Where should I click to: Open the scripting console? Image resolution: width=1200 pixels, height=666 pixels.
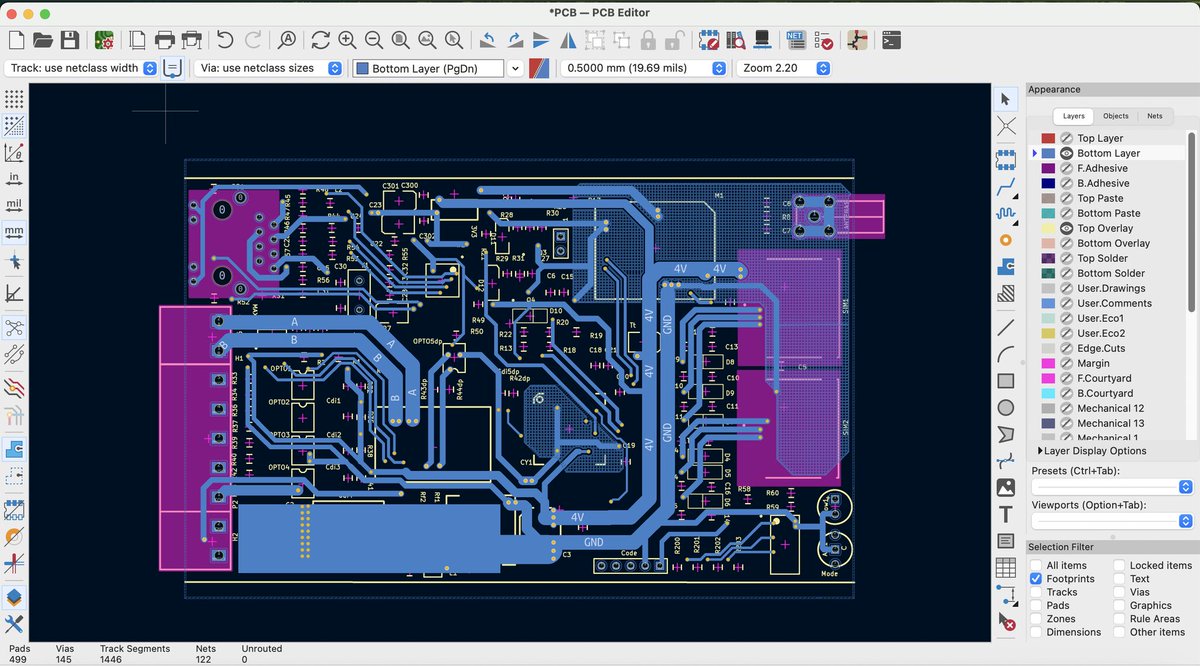coord(891,40)
